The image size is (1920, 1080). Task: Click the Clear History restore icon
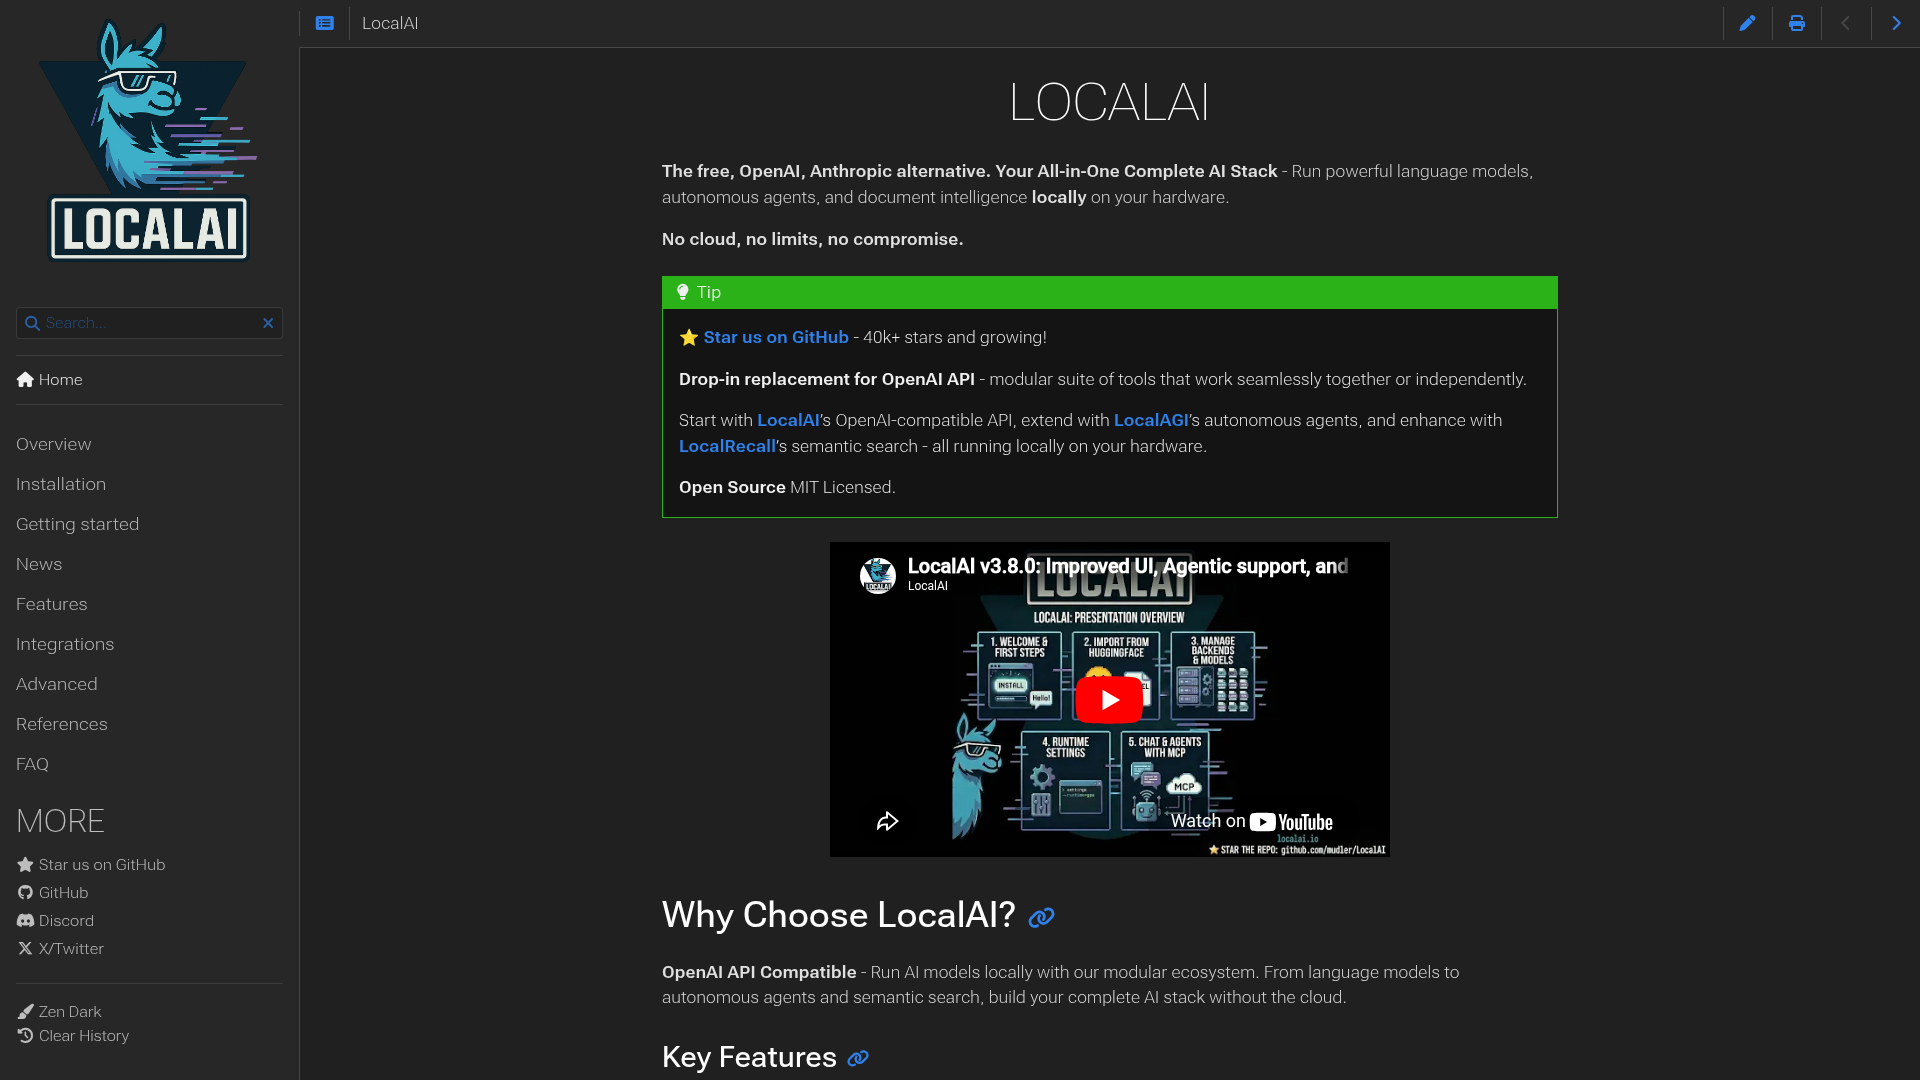[25, 1036]
